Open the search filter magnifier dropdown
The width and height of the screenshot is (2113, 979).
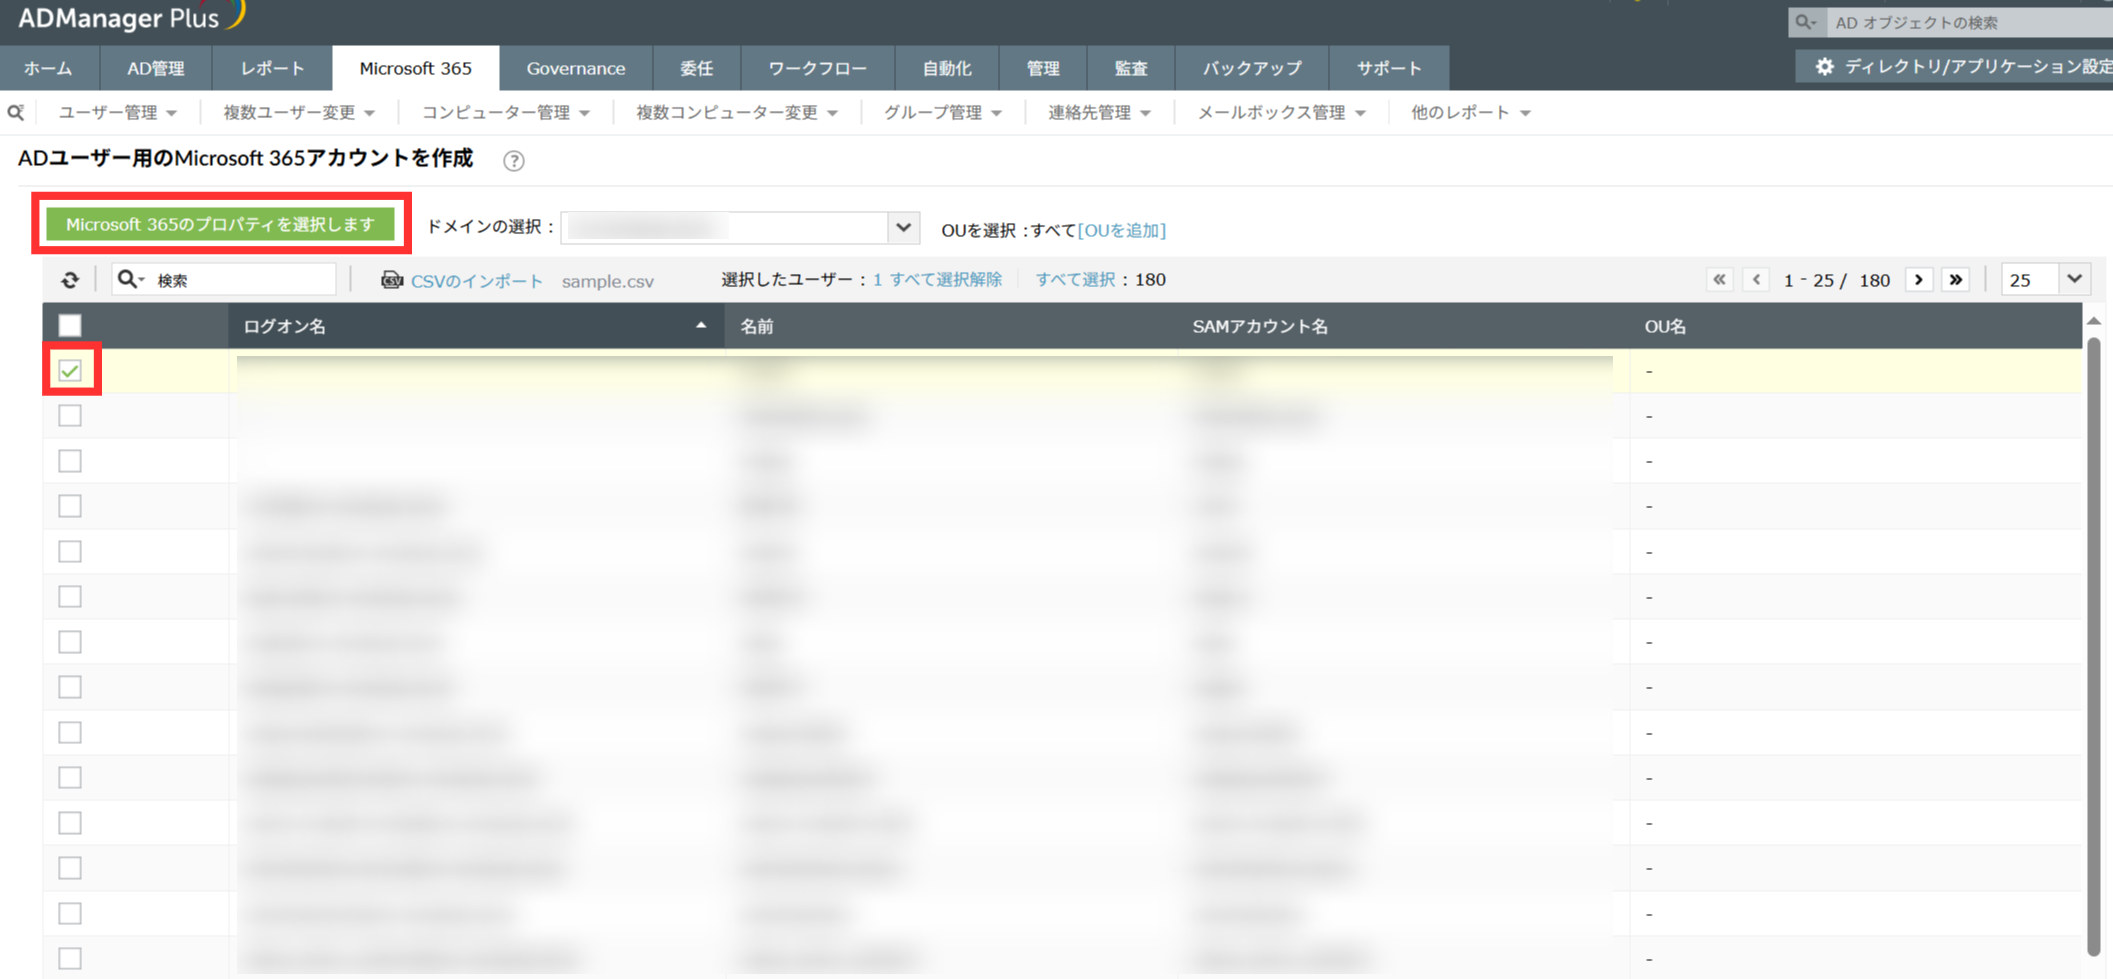coord(131,280)
